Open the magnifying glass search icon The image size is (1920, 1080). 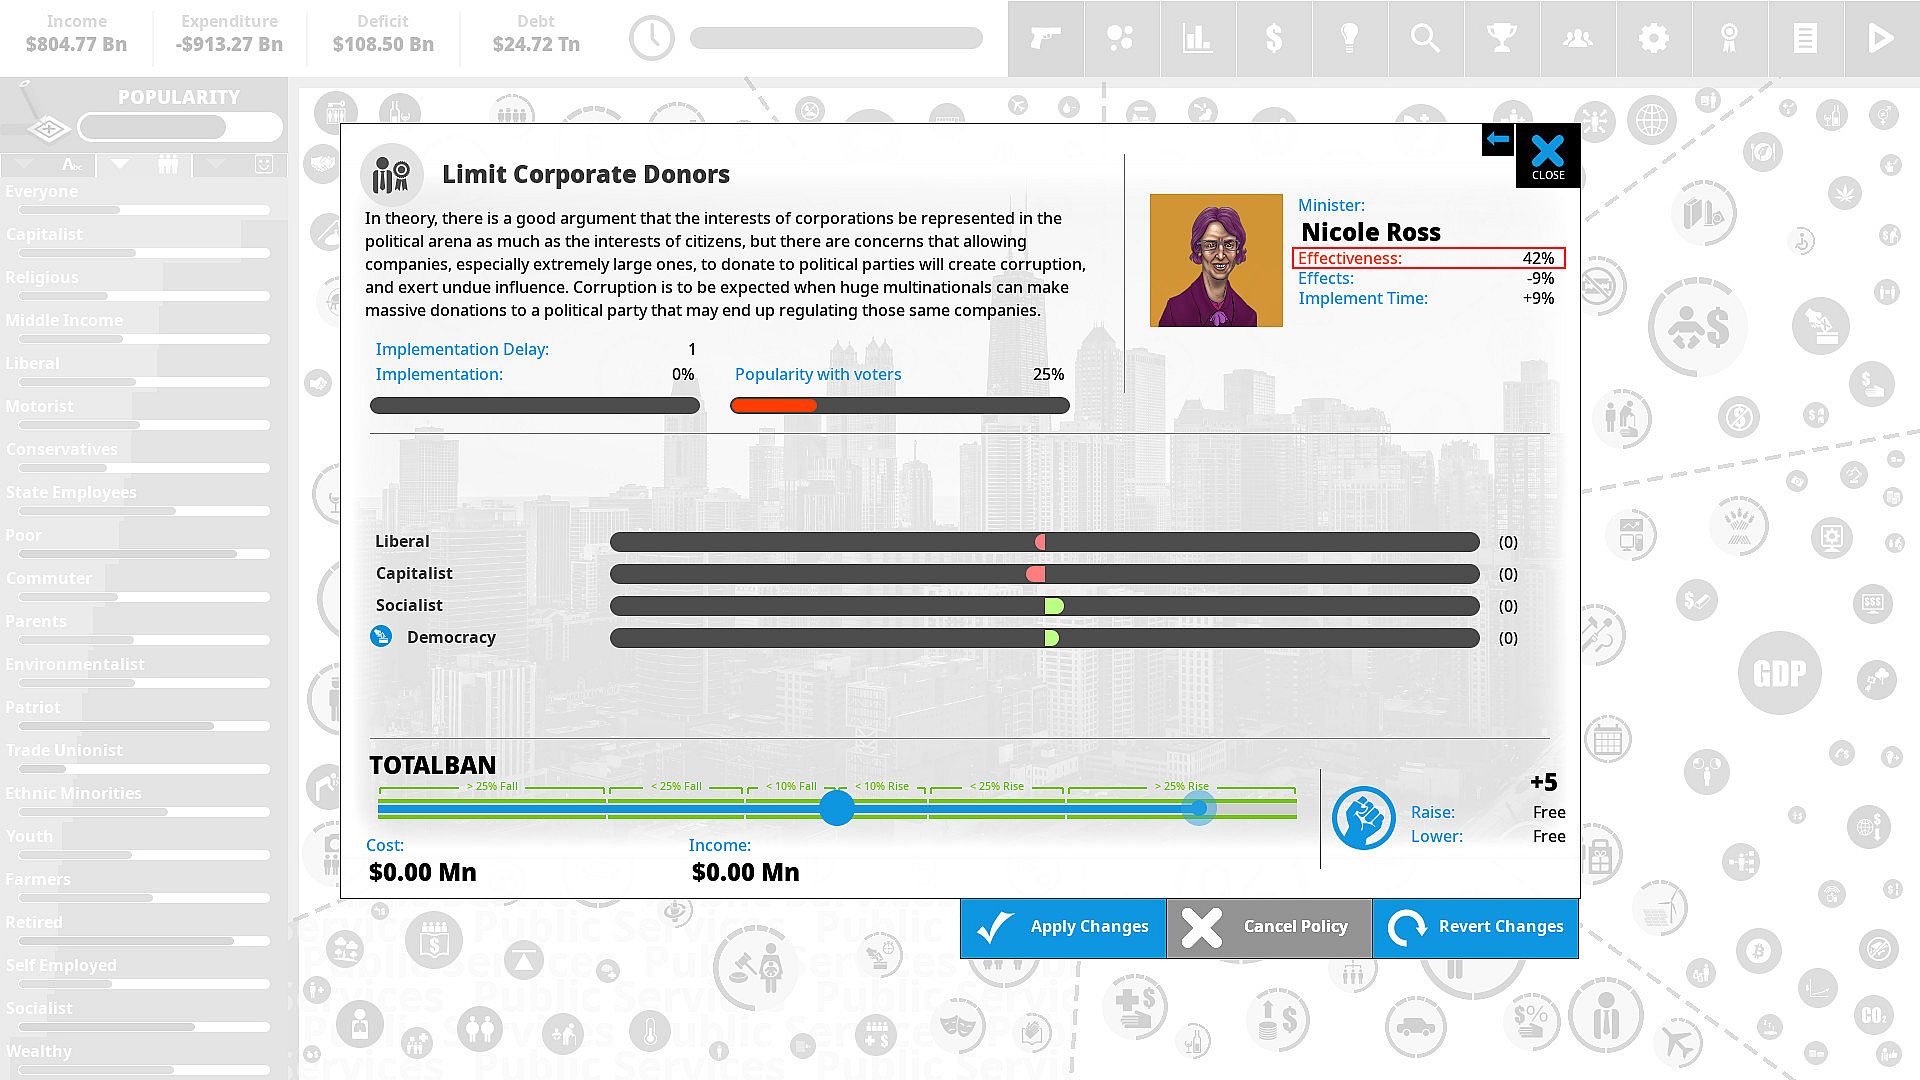(1425, 39)
